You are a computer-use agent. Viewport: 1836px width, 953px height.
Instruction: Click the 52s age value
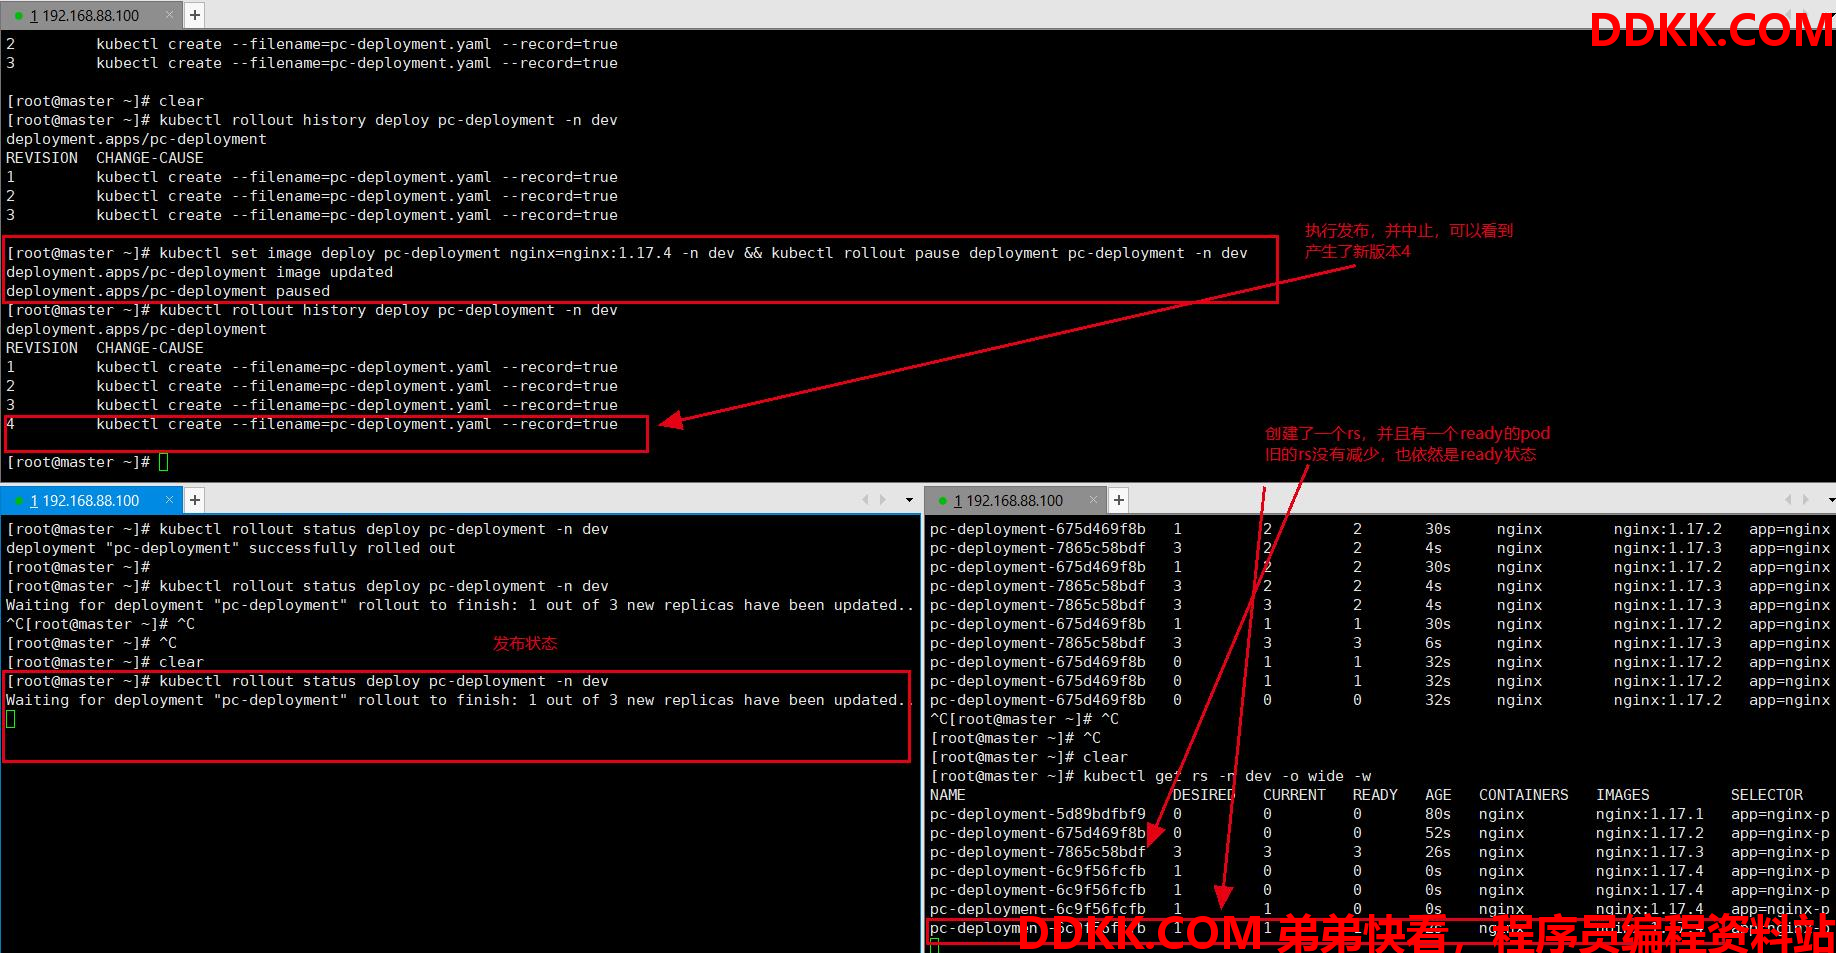click(x=1438, y=833)
